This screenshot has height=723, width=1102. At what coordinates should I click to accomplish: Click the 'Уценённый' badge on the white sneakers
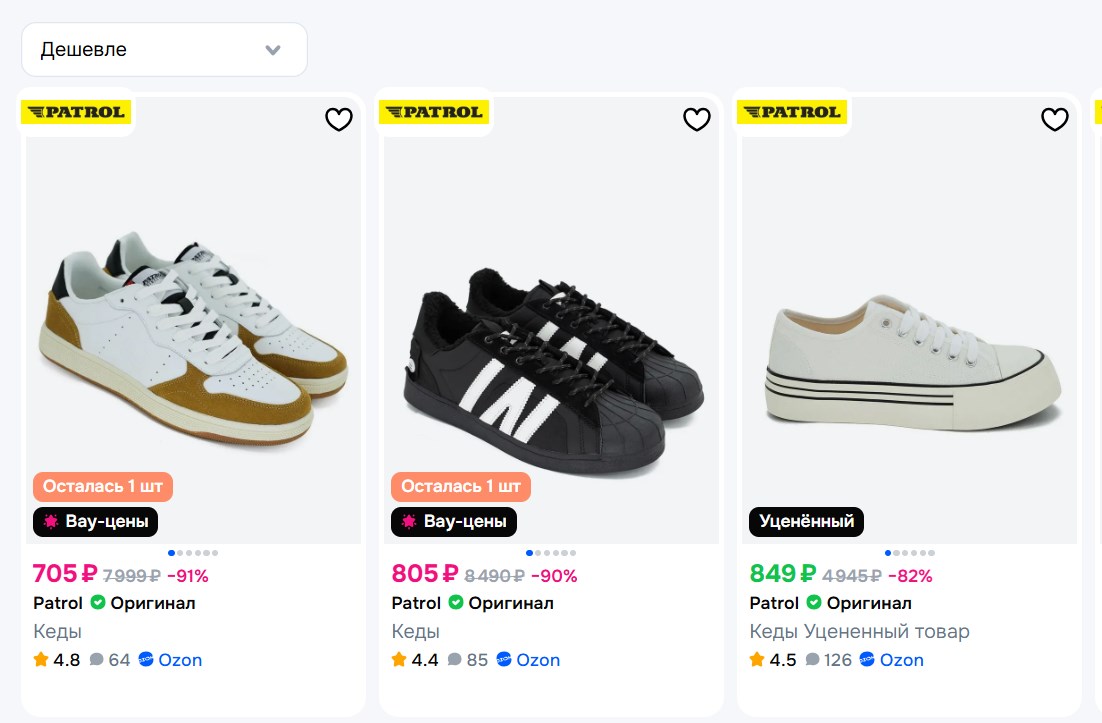click(806, 521)
